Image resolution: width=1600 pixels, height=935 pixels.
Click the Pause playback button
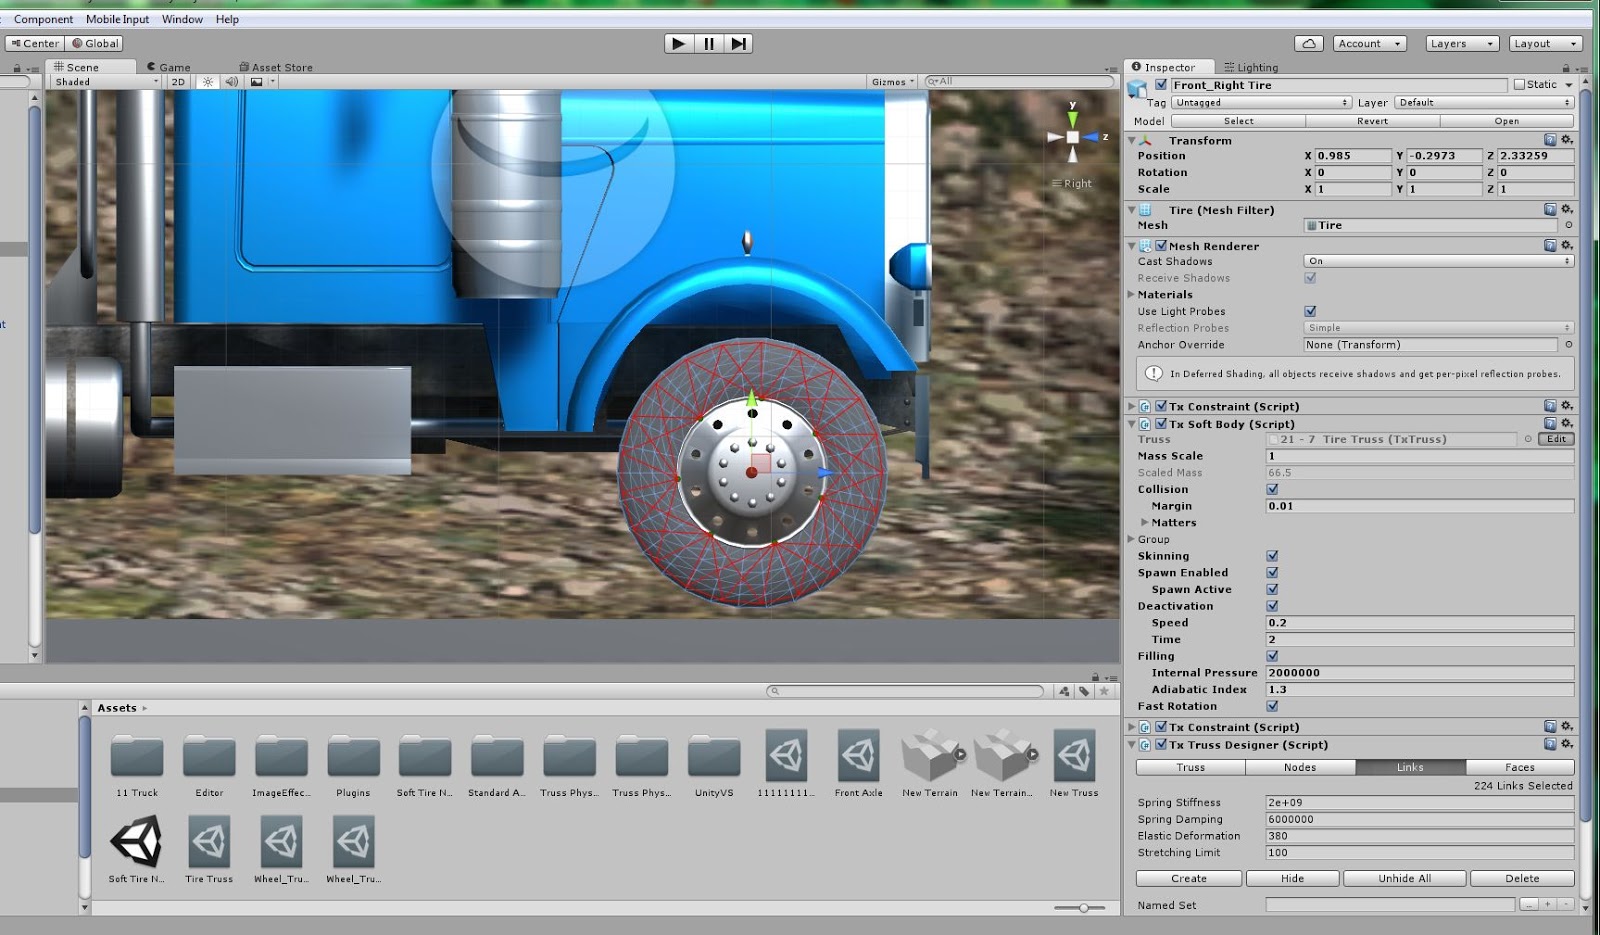(708, 43)
